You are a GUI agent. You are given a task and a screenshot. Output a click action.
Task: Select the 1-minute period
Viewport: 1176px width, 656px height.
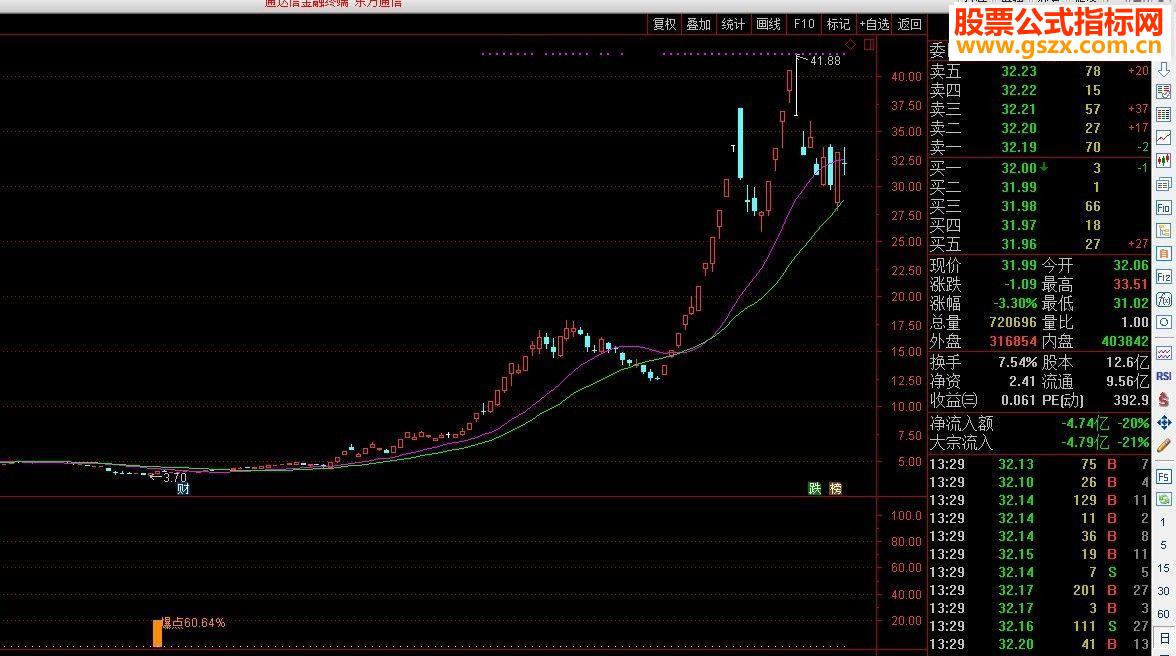(x=1163, y=523)
